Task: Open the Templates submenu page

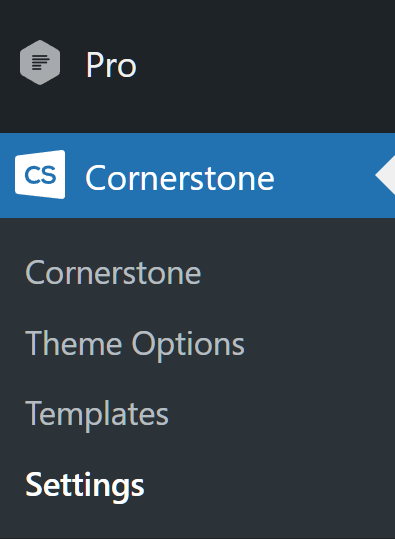Action: click(97, 414)
